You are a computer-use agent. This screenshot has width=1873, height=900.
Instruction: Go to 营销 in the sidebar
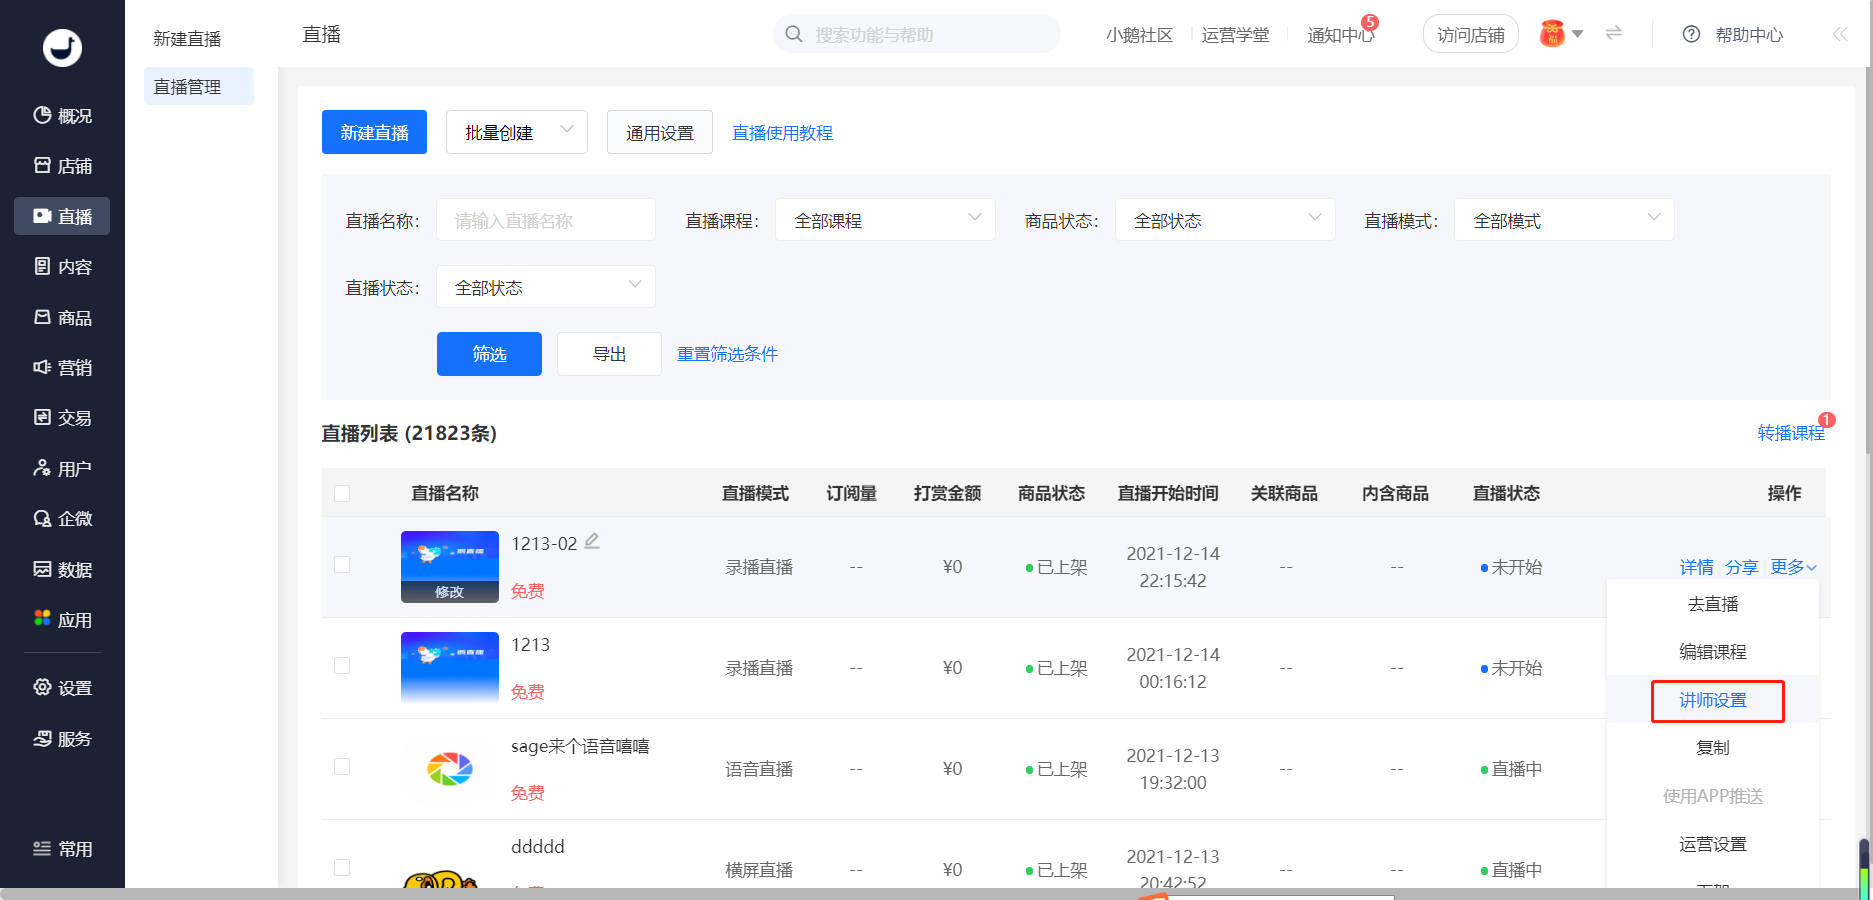tap(62, 367)
